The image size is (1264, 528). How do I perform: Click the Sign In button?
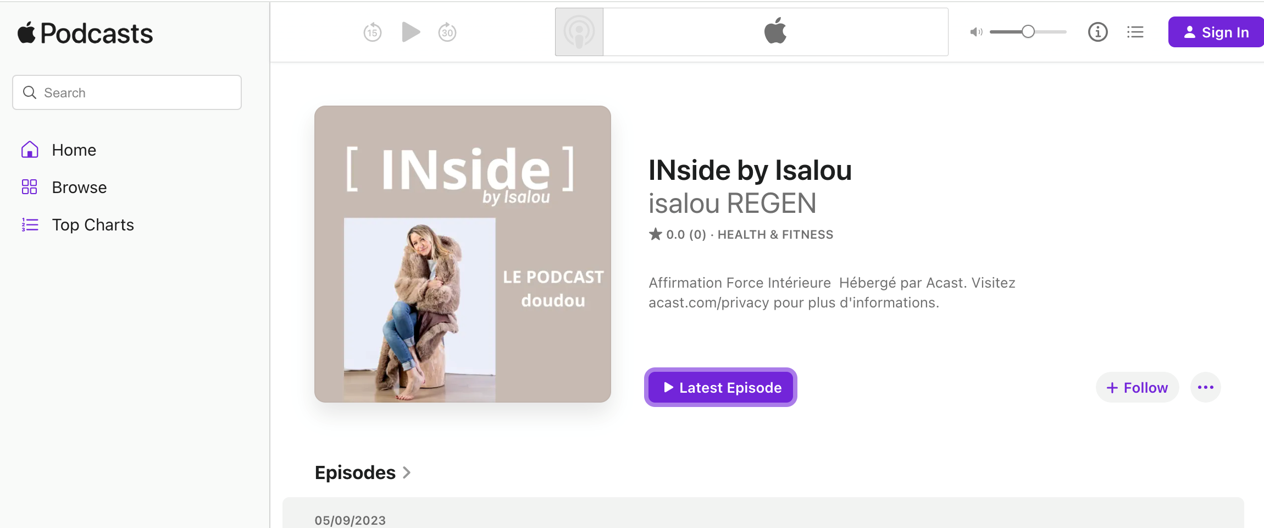(x=1216, y=32)
